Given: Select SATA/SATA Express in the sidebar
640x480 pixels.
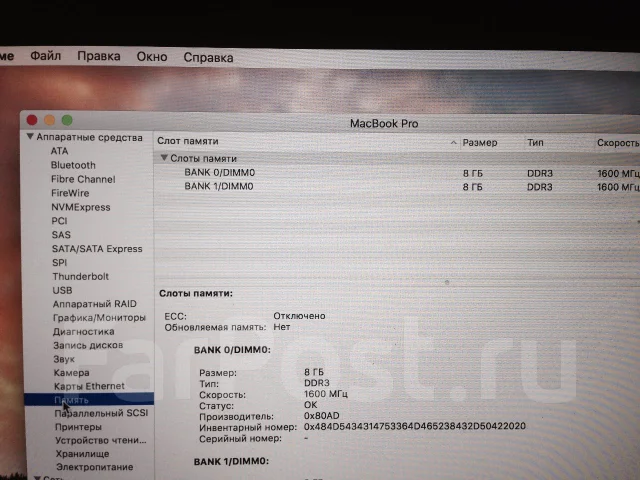Looking at the screenshot, I should tap(97, 249).
